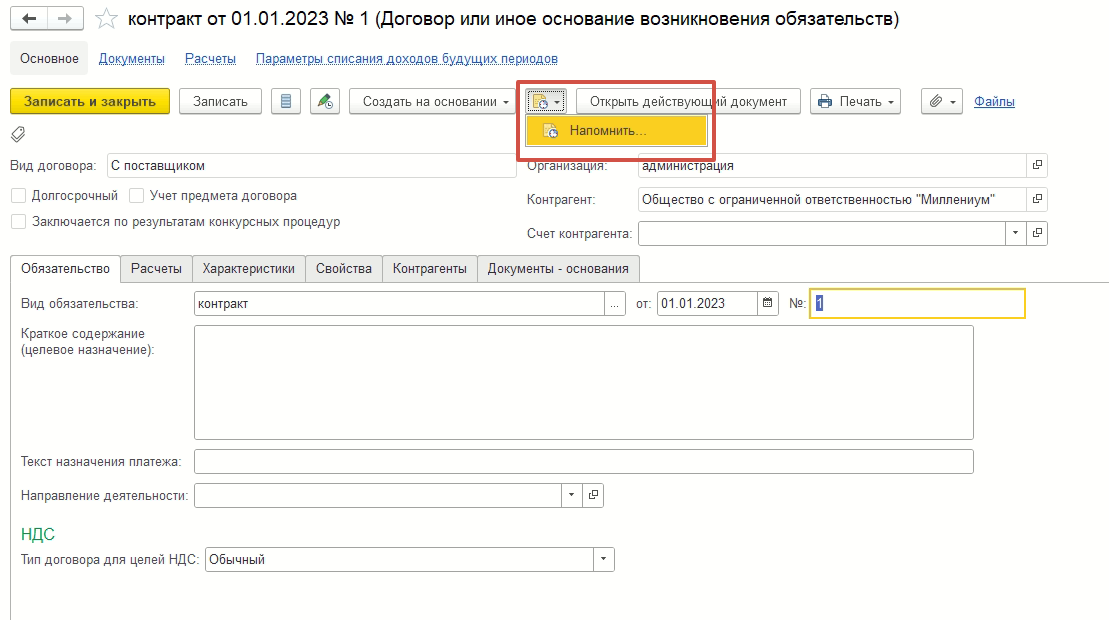Open the Направление деятельности record with its open icon
The image size is (1109, 620).
tap(593, 495)
